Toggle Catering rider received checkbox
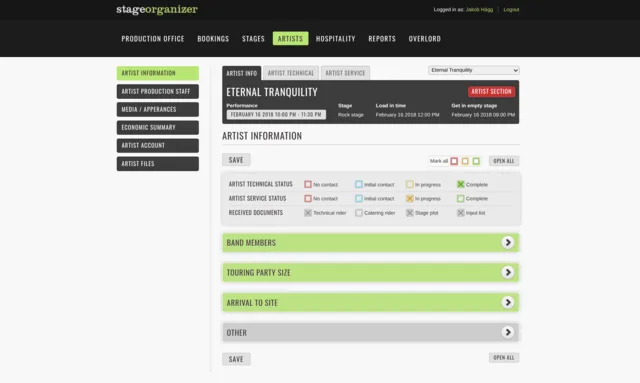This screenshot has height=383, width=640. [x=358, y=213]
